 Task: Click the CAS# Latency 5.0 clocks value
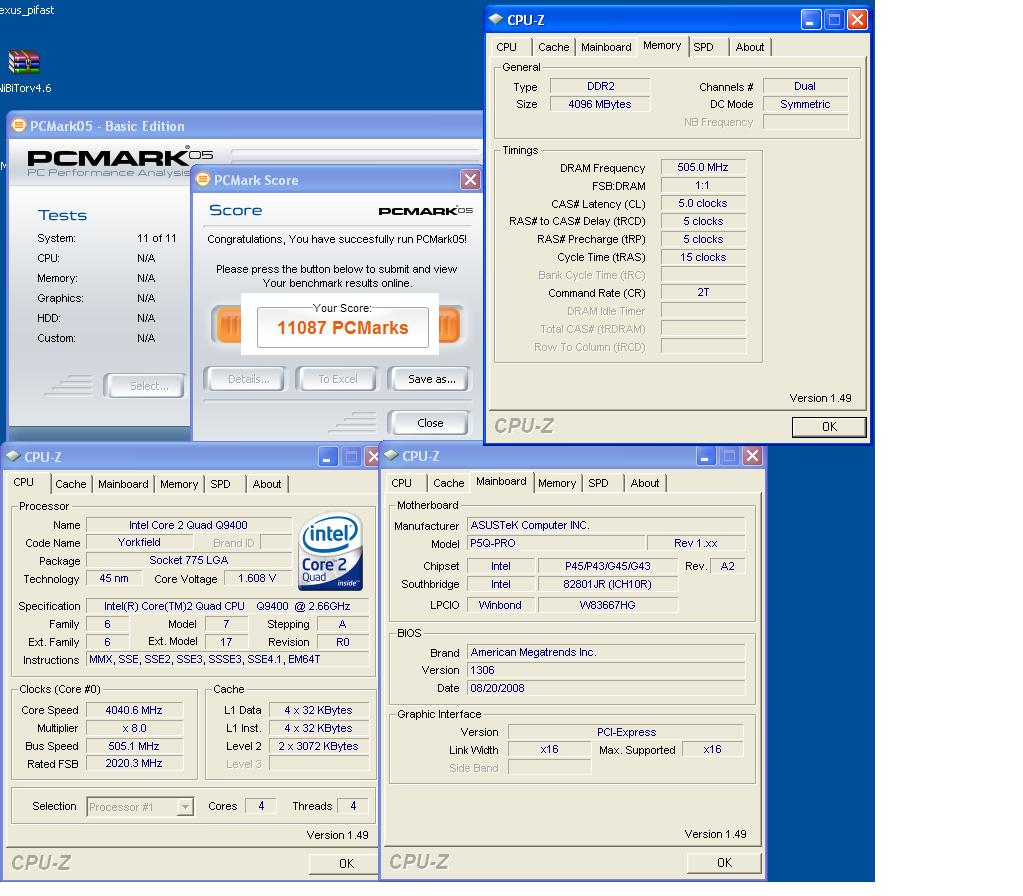(x=703, y=204)
